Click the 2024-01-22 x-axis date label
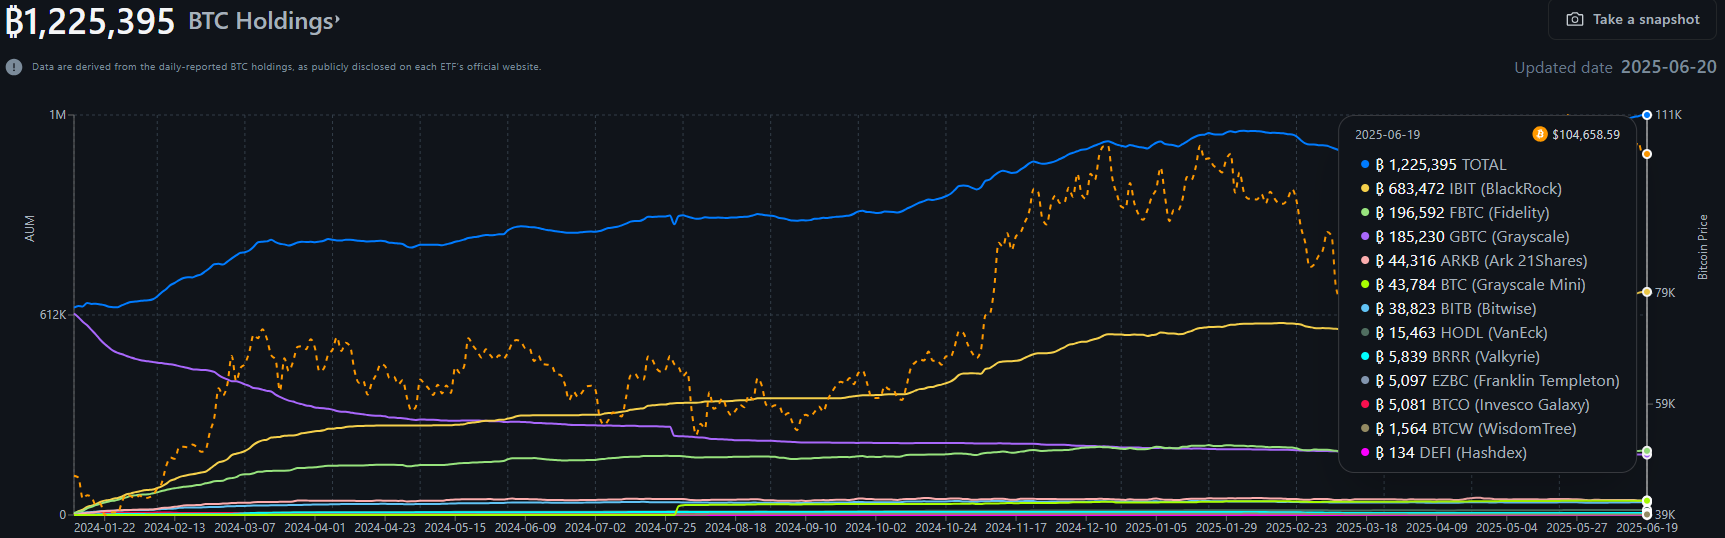 [x=104, y=527]
